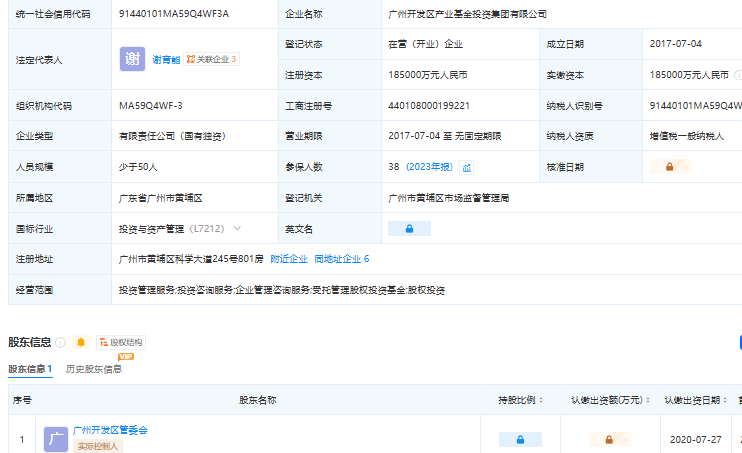Open shareholder 广州开发区管委会 link

(x=110, y=430)
